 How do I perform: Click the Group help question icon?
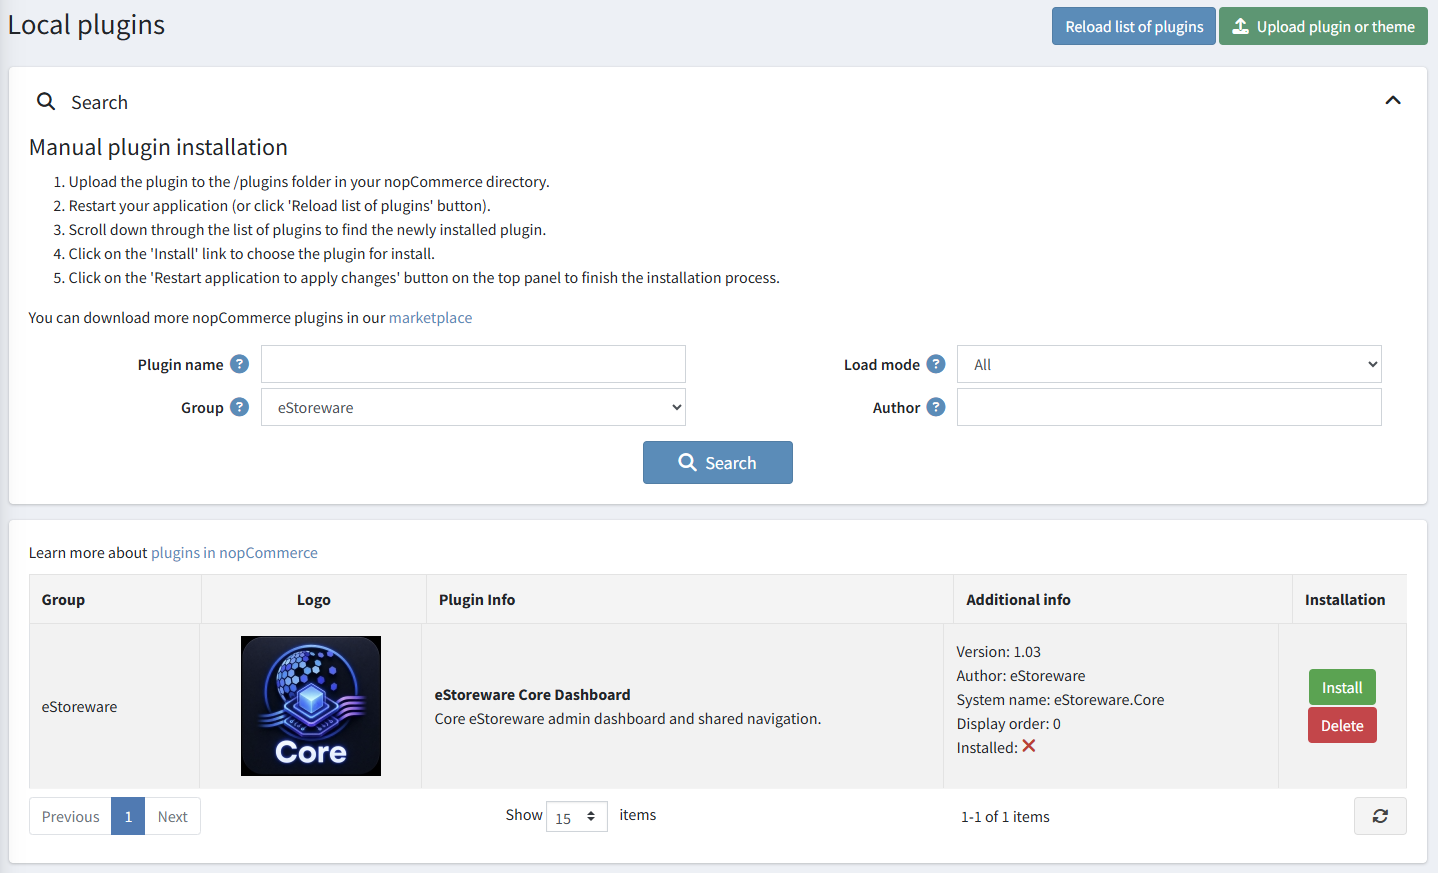coord(239,407)
